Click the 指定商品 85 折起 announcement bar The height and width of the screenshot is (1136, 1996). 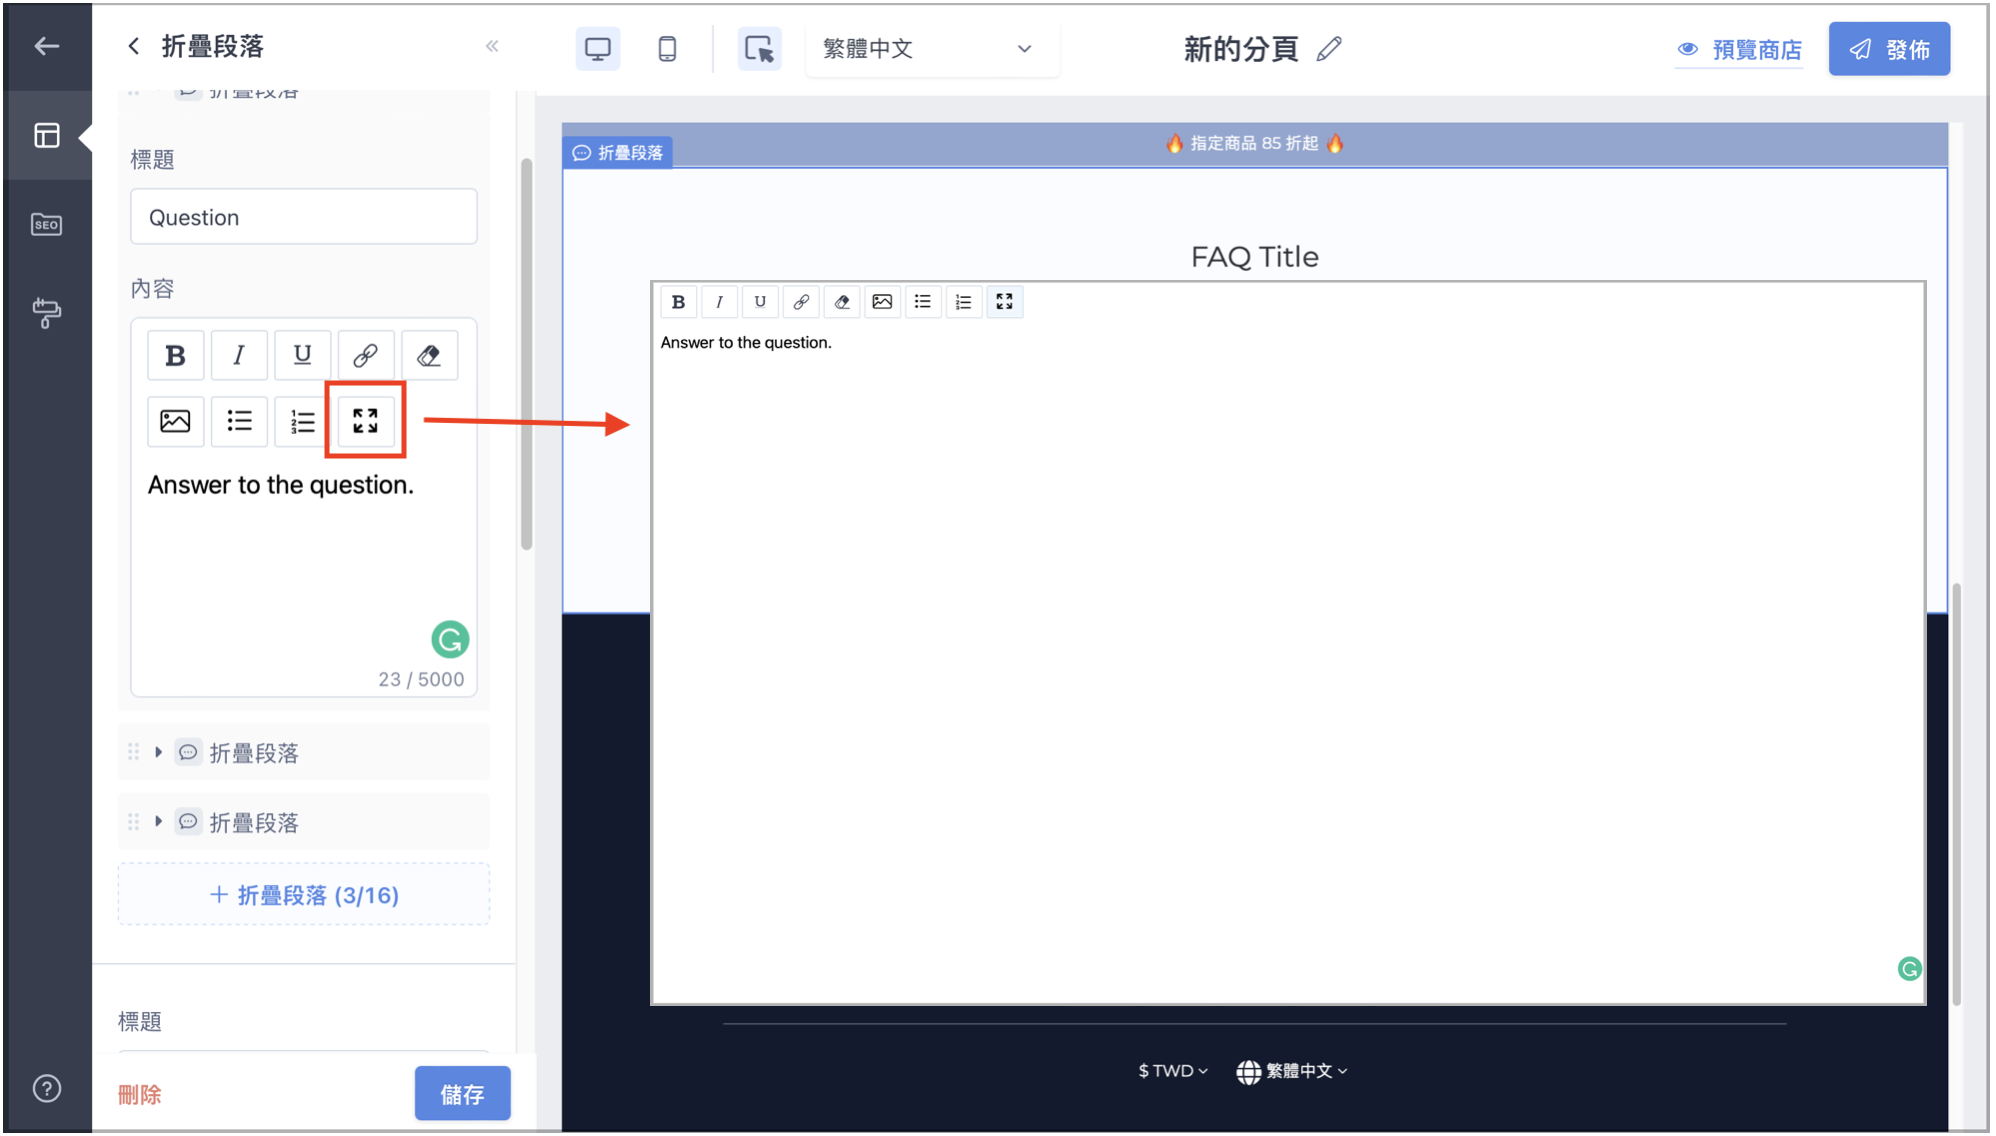[x=1254, y=143]
